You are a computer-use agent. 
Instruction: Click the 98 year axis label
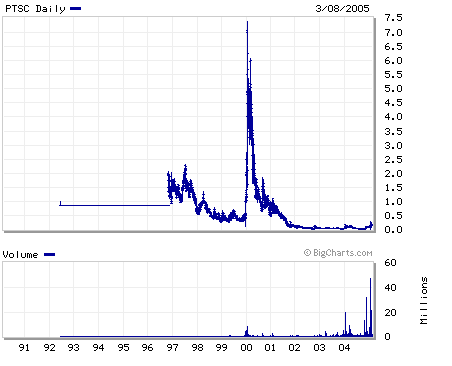[197, 348]
